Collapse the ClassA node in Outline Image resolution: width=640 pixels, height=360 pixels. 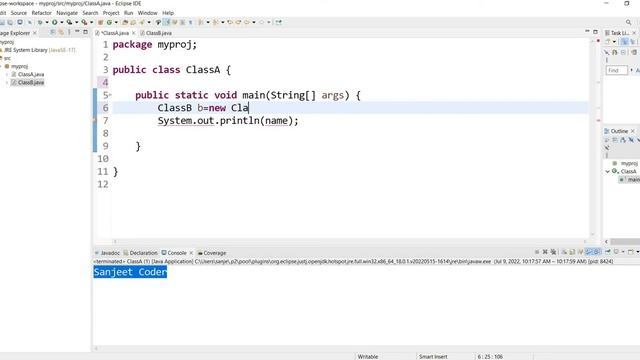click(x=607, y=171)
